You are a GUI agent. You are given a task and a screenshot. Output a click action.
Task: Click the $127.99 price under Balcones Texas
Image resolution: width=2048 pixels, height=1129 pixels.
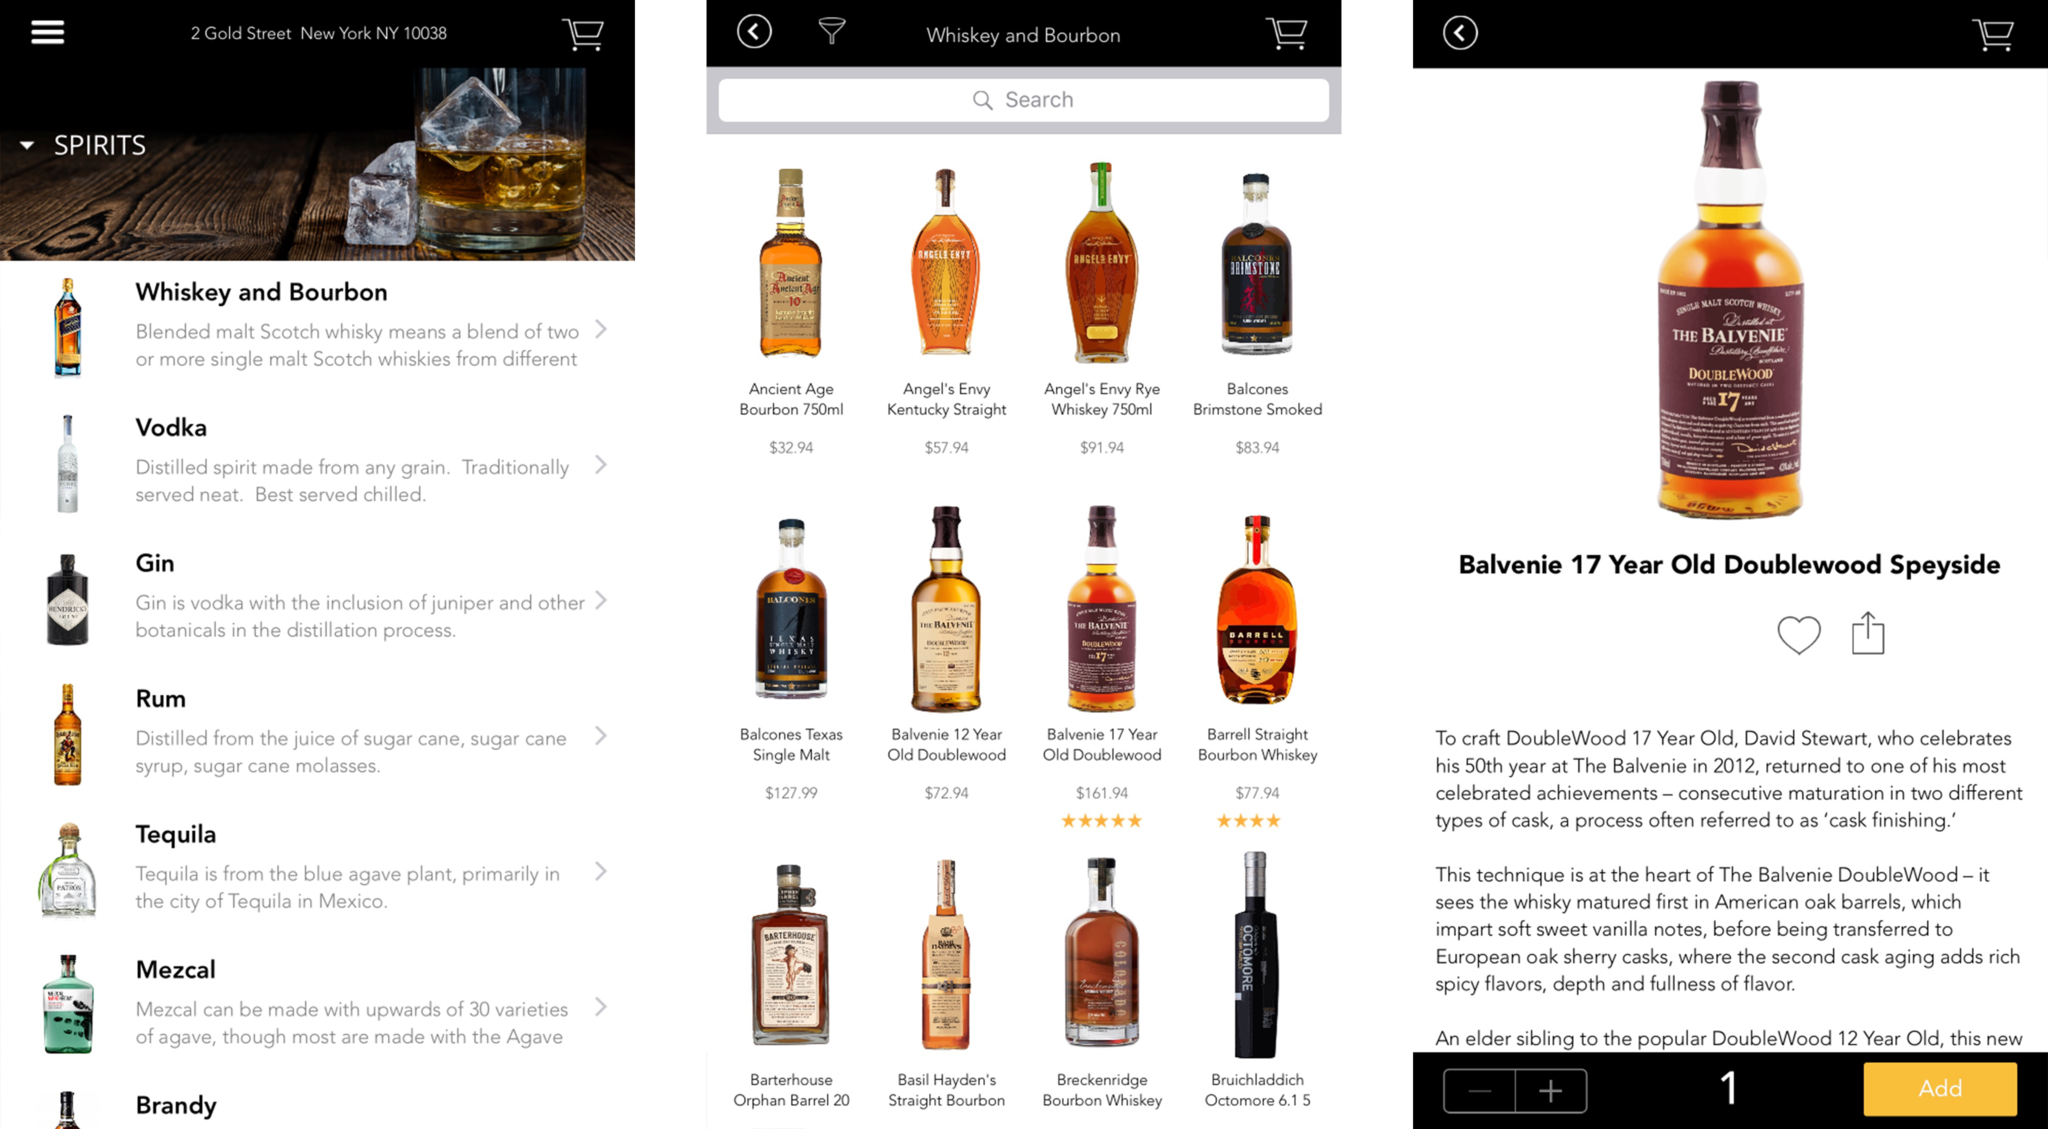[x=791, y=793]
